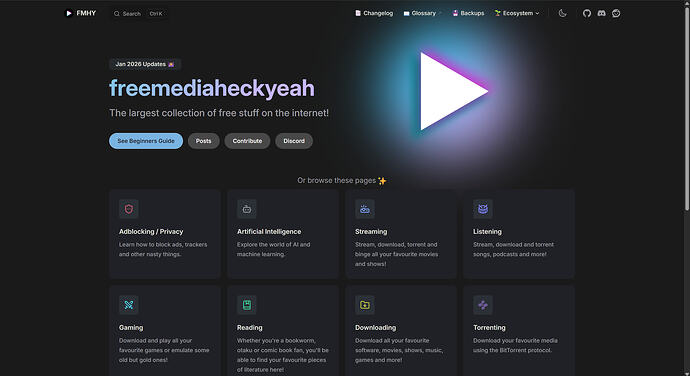The image size is (690, 376).
Task: Open the Changelog nav item
Action: (374, 13)
